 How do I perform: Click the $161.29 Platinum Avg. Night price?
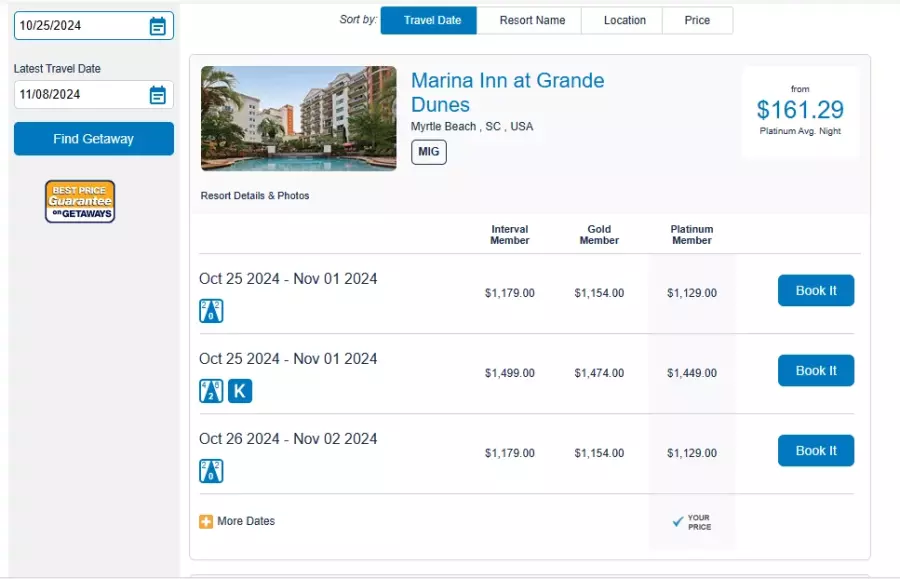click(800, 110)
